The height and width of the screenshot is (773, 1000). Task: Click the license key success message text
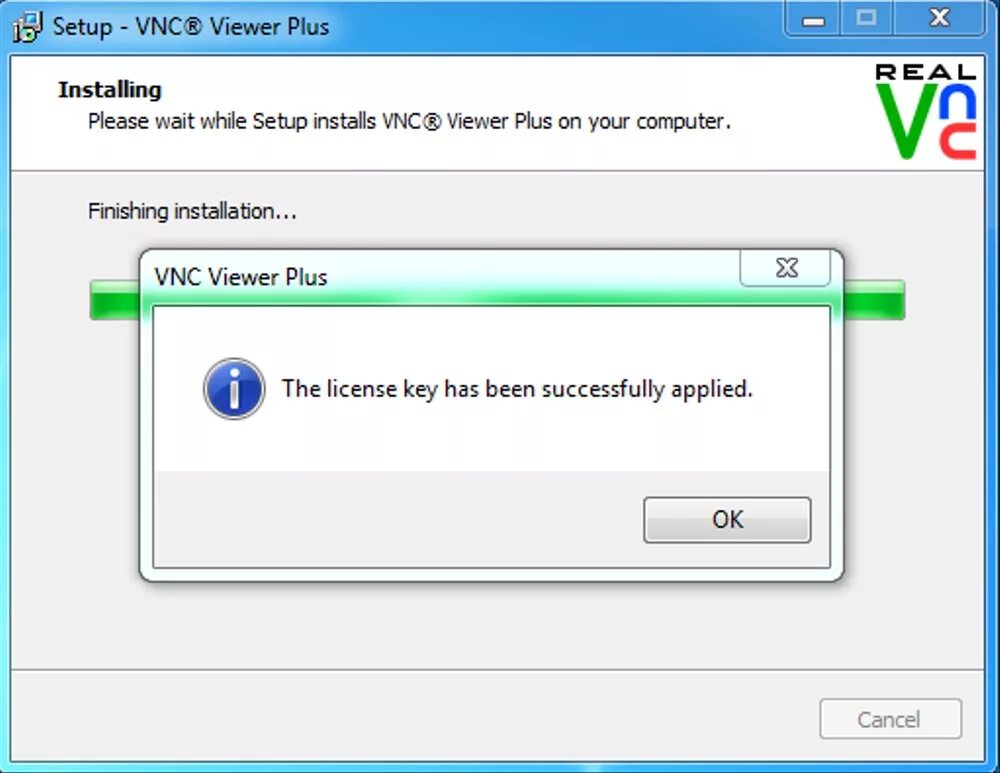coord(517,388)
